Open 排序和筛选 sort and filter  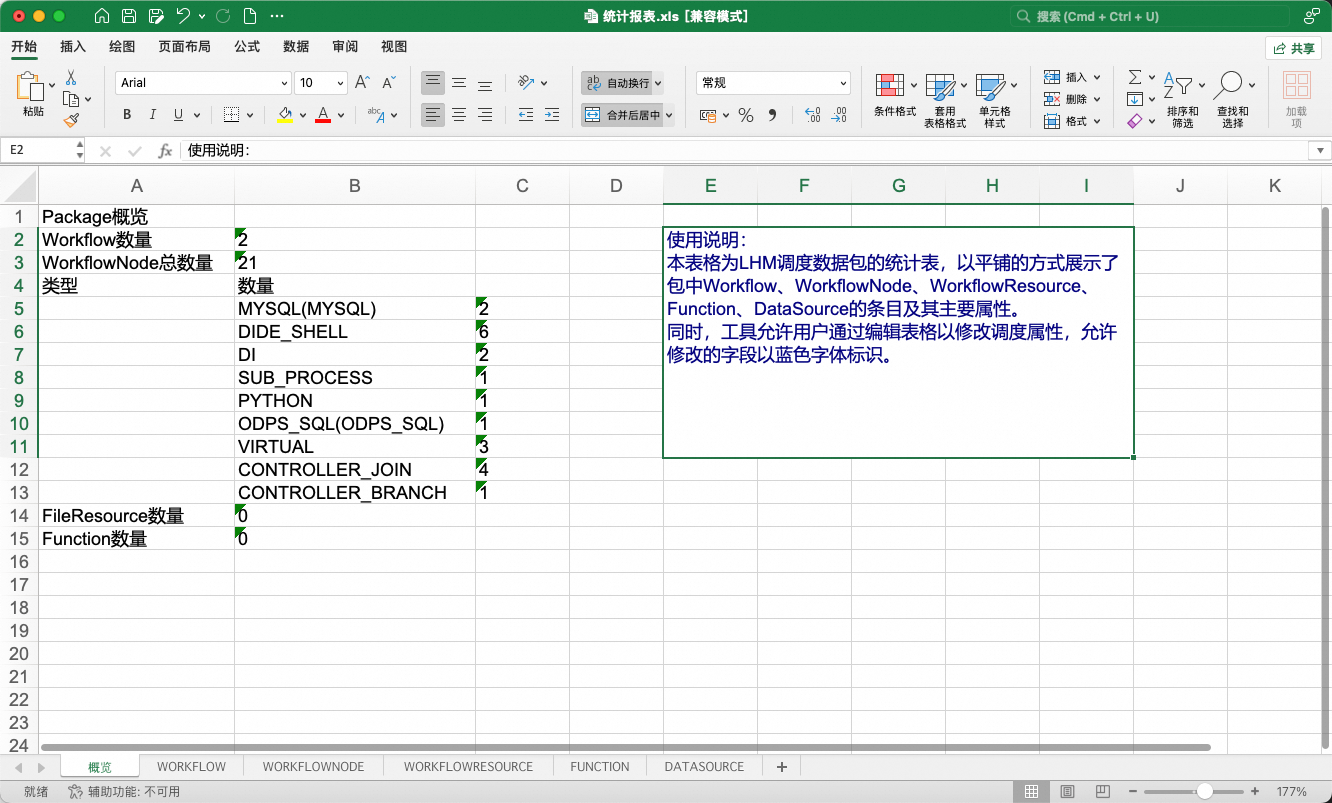click(x=1183, y=100)
